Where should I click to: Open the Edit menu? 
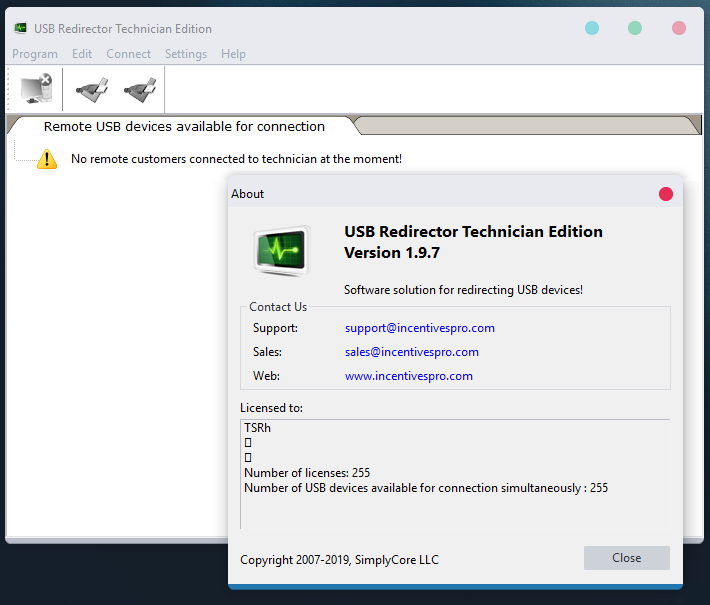tap(82, 54)
